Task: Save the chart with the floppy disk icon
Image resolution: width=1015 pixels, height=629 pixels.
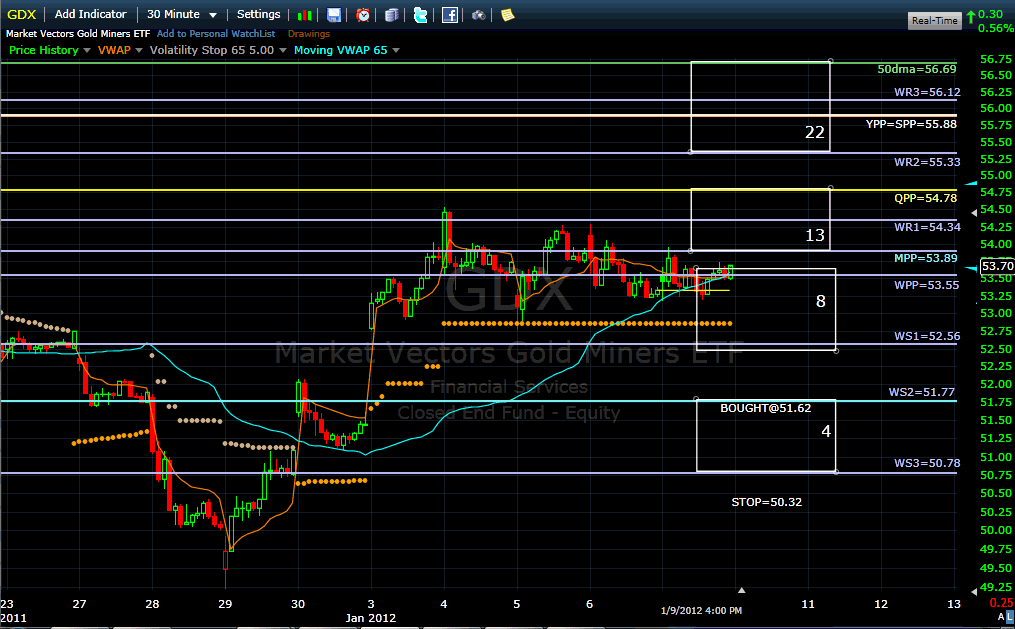Action: [334, 15]
